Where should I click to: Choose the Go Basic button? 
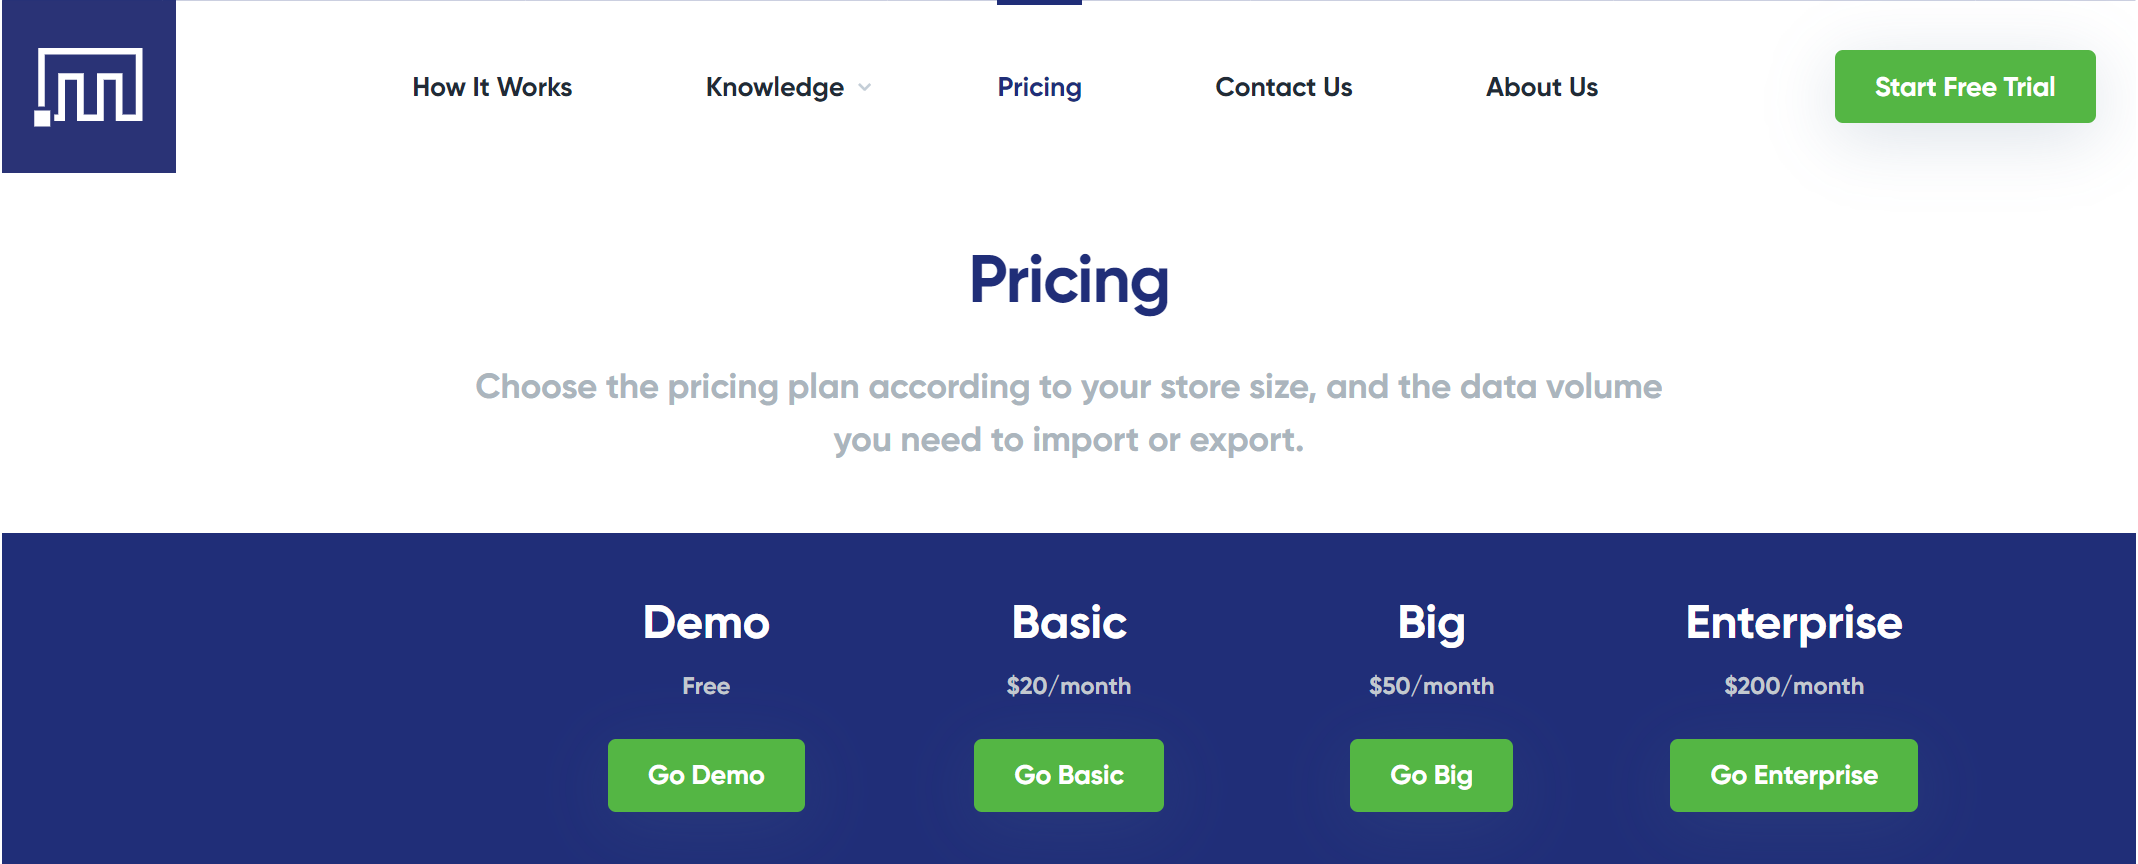pyautogui.click(x=1068, y=775)
